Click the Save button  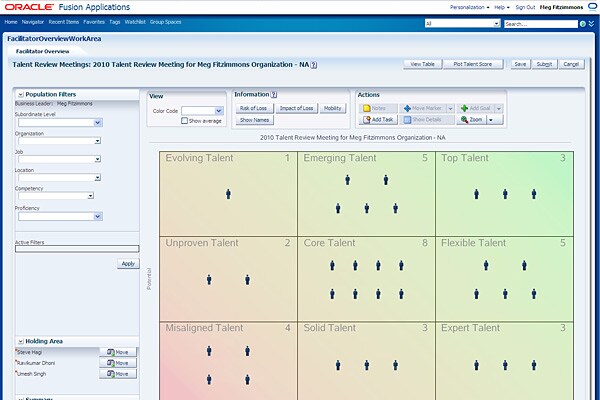tap(520, 64)
